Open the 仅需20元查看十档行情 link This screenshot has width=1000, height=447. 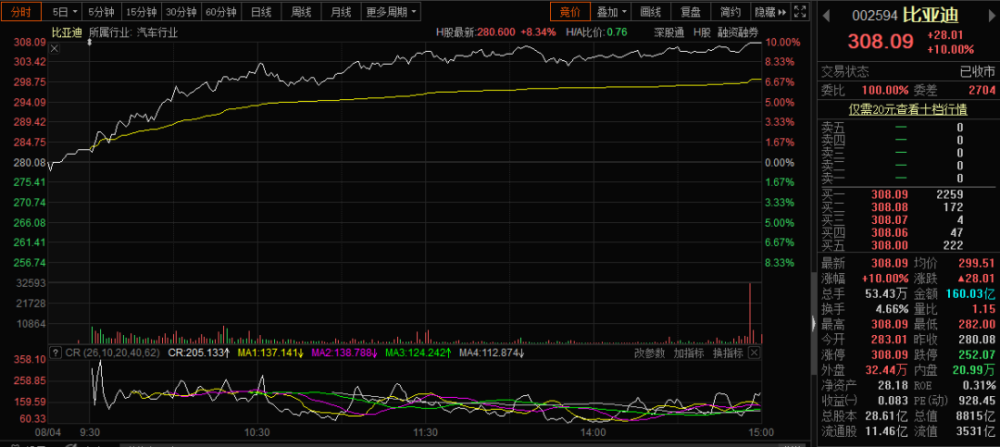908,110
